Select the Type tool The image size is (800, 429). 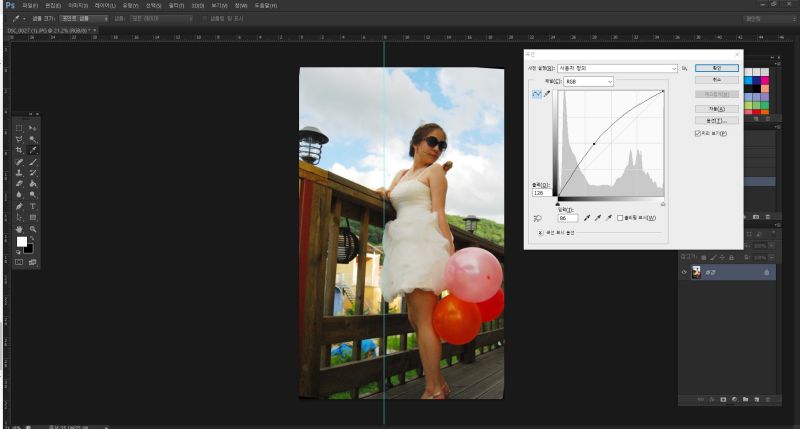(33, 207)
